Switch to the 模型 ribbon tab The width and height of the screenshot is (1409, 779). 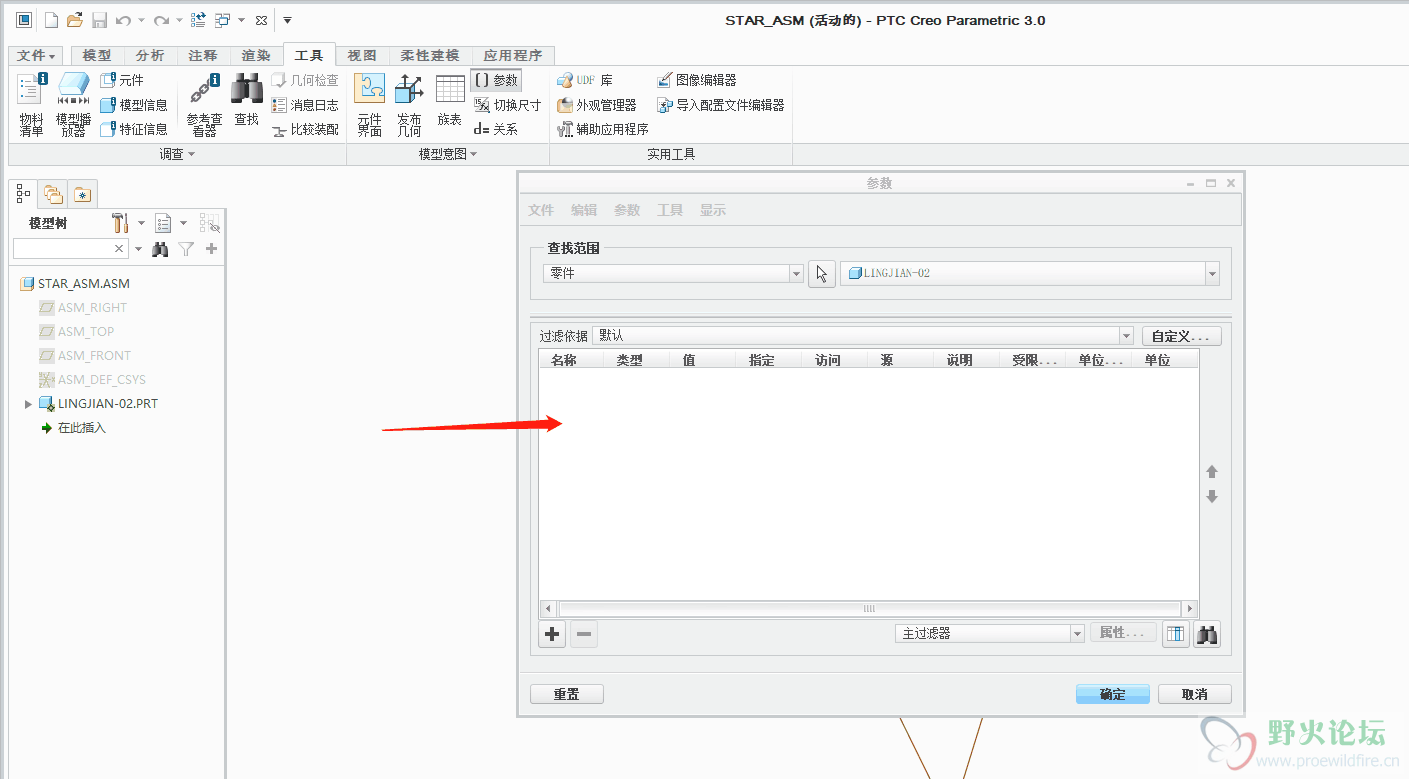(96, 56)
